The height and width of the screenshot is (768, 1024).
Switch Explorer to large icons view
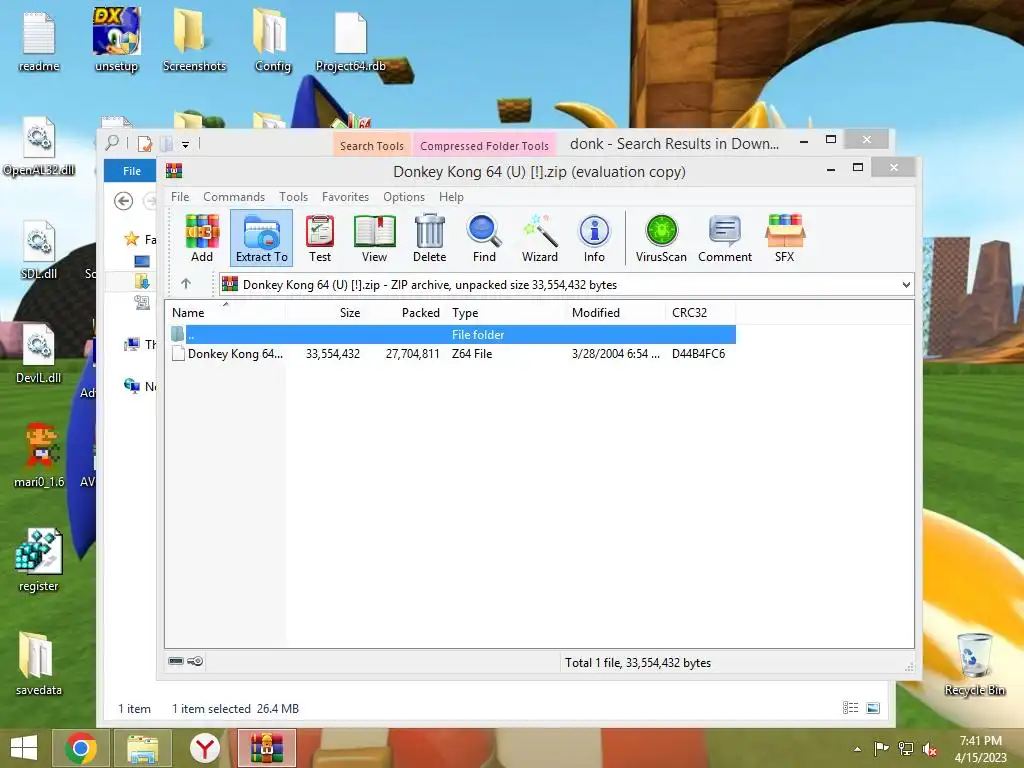(873, 708)
